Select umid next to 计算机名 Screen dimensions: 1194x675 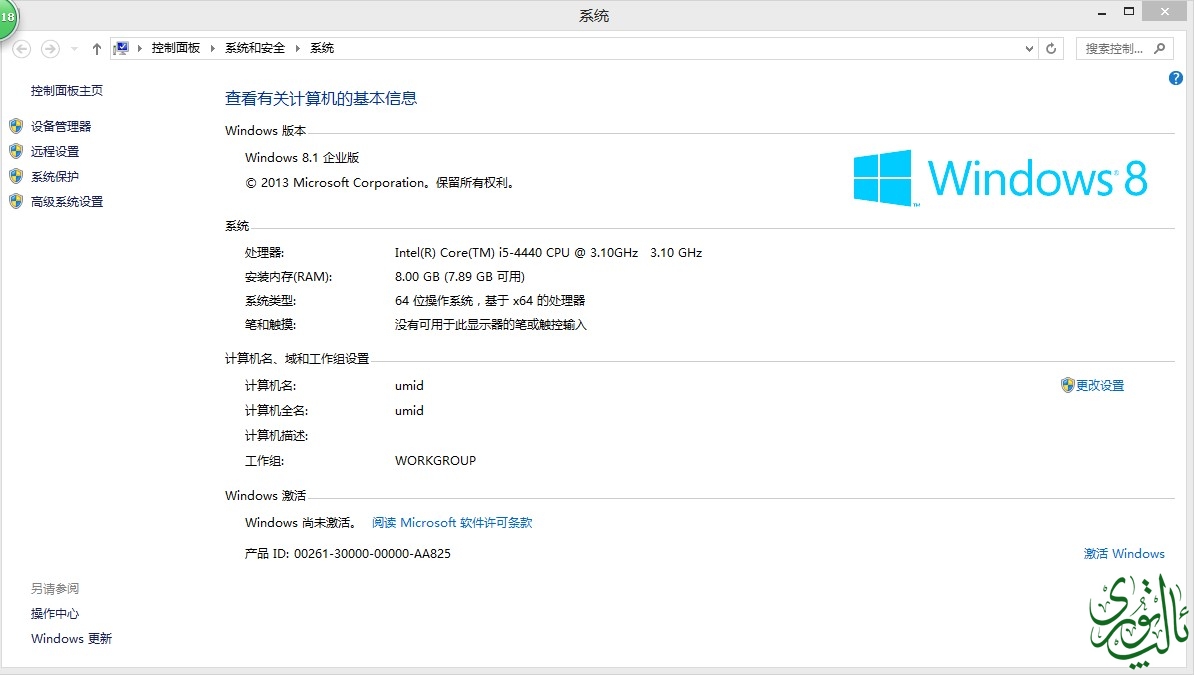(409, 385)
